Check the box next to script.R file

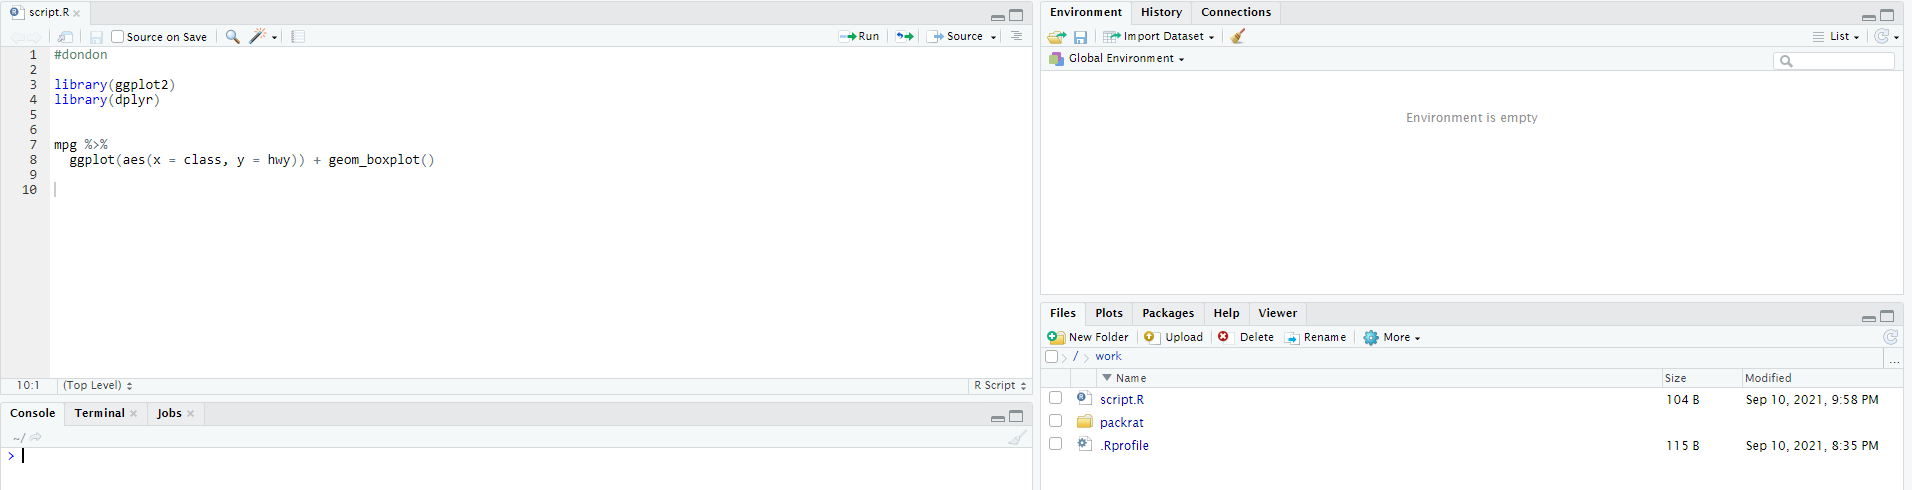point(1055,398)
